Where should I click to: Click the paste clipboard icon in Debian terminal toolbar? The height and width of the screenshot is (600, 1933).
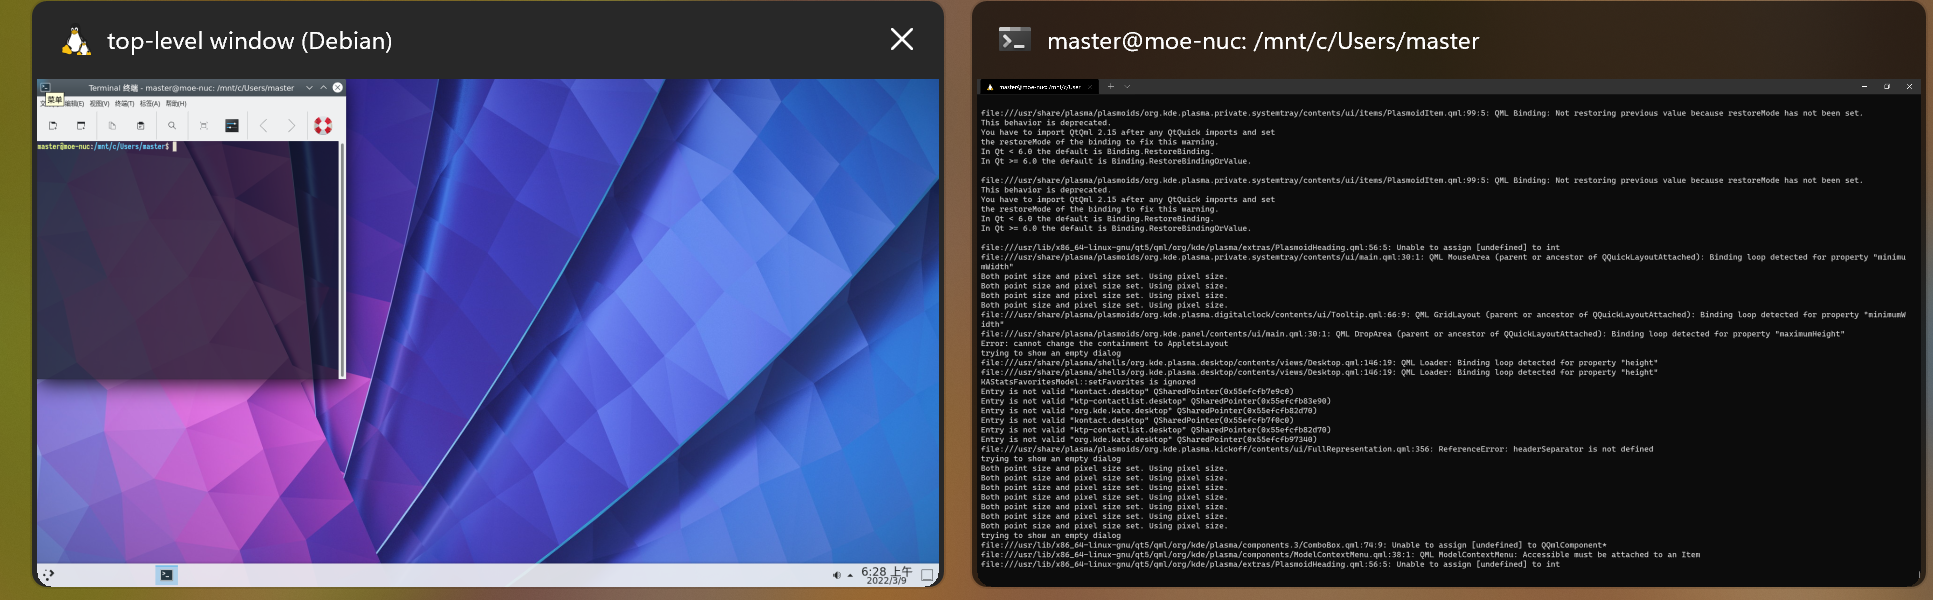pos(141,125)
